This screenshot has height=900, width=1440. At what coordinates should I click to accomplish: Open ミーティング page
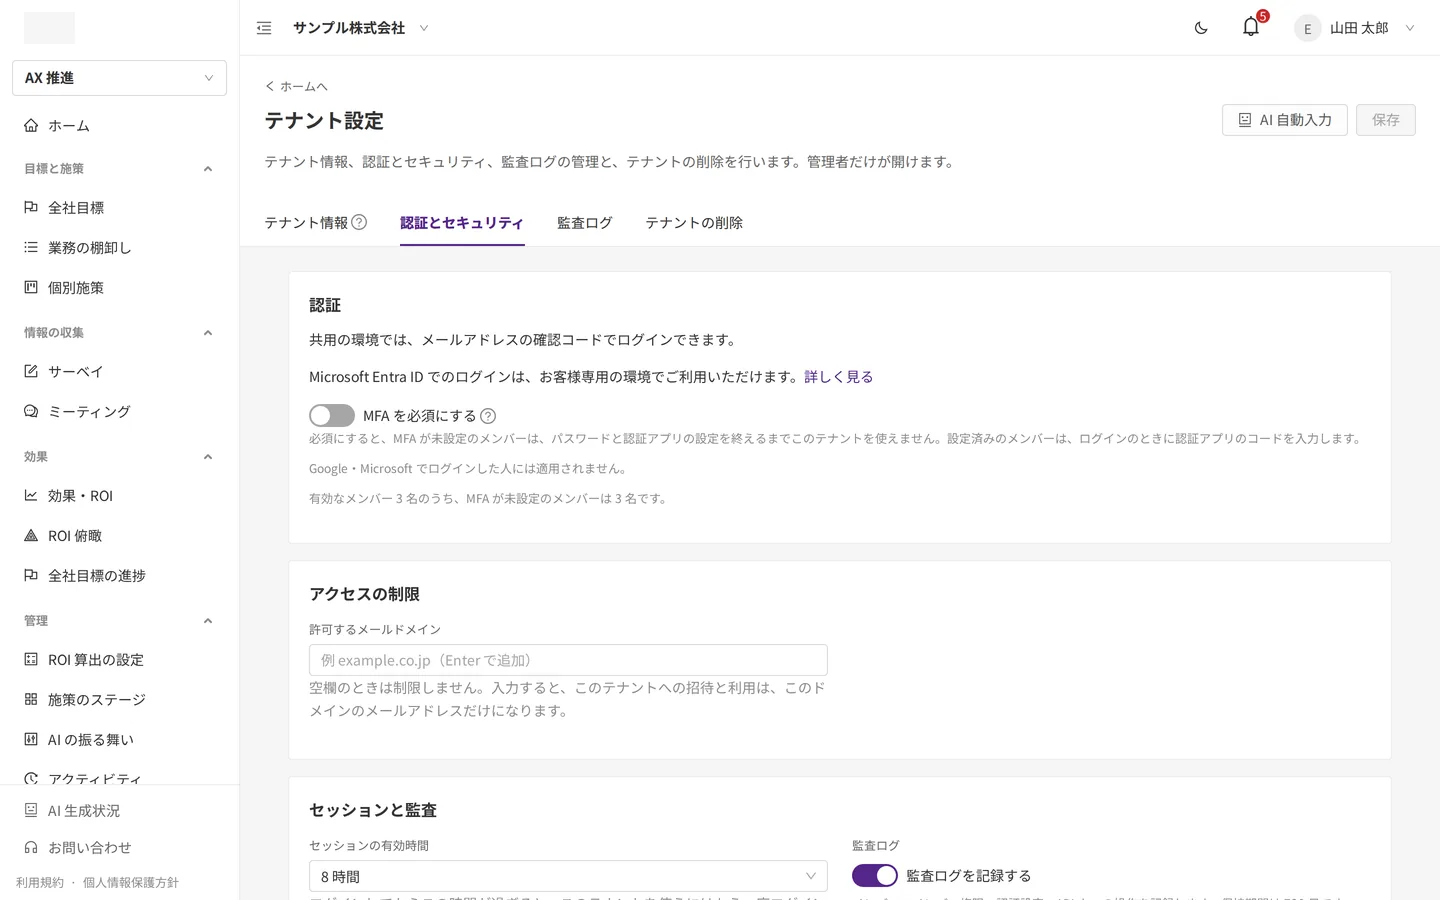[119, 412]
